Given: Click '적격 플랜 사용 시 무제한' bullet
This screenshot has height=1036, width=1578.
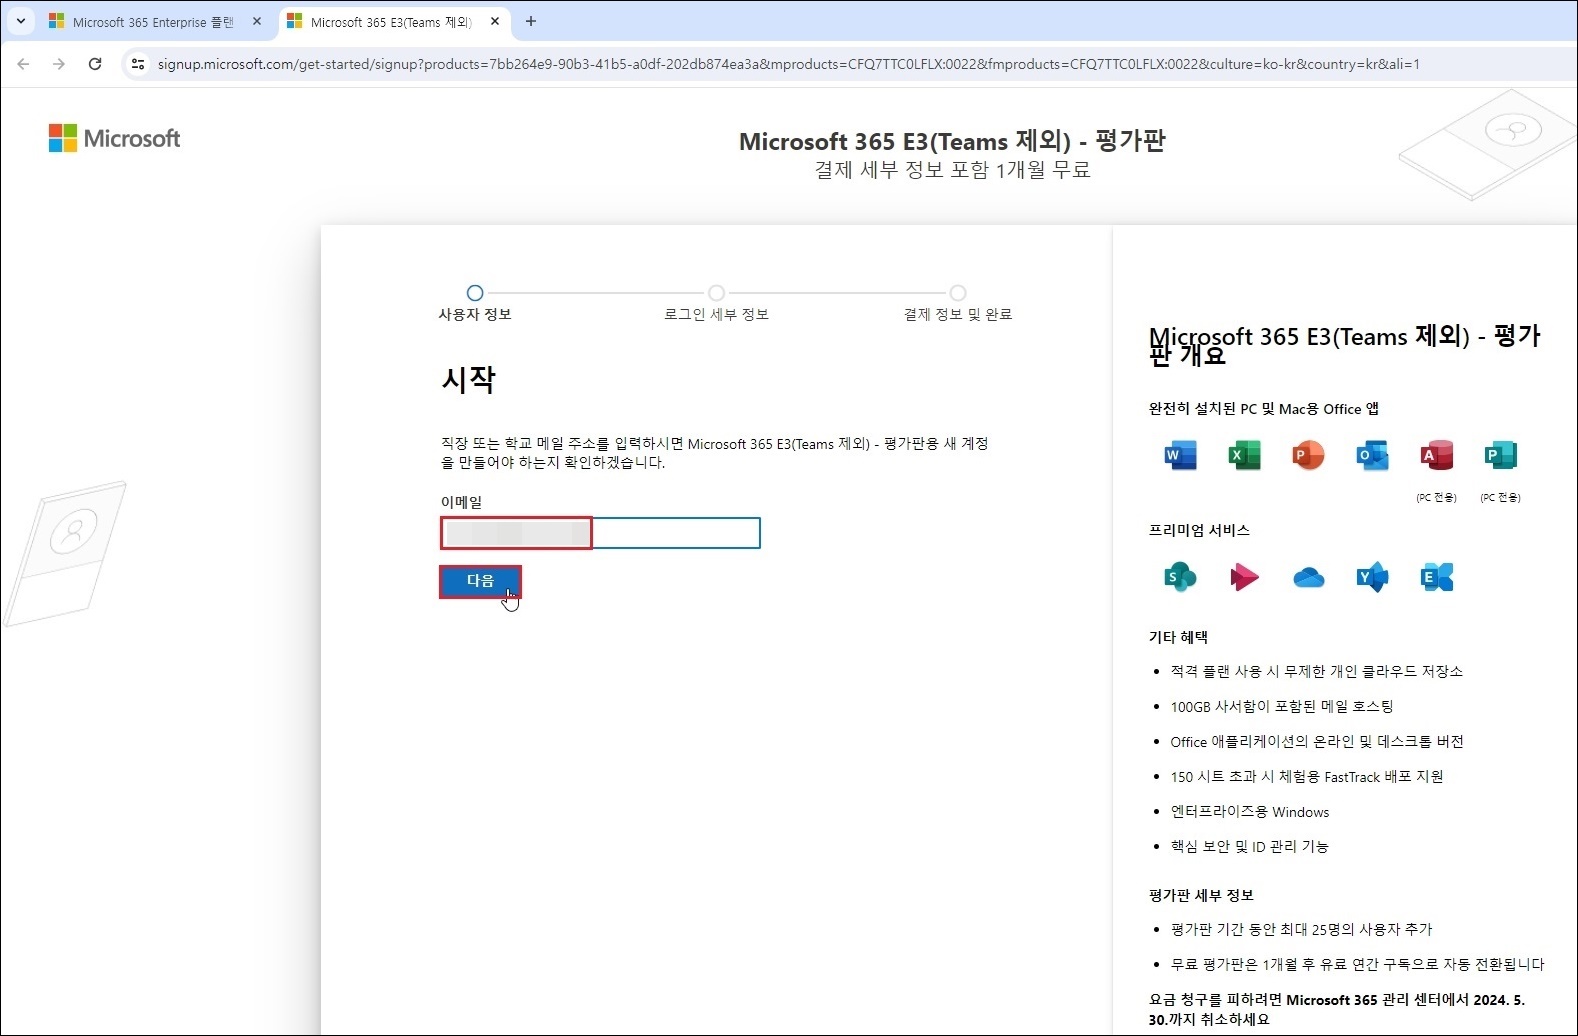Looking at the screenshot, I should [x=1317, y=671].
